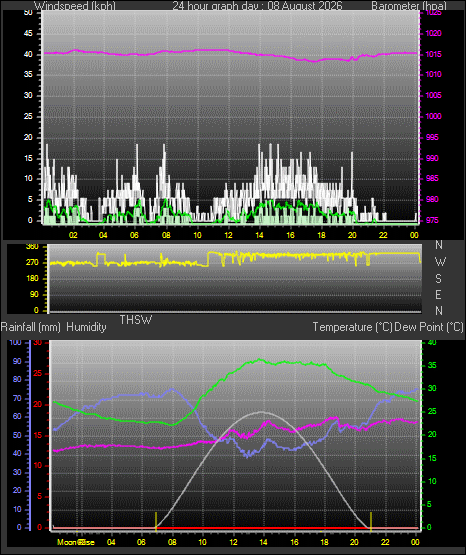Click the sunset yellow marker line
Screen dimensions: 466x555
(371, 521)
